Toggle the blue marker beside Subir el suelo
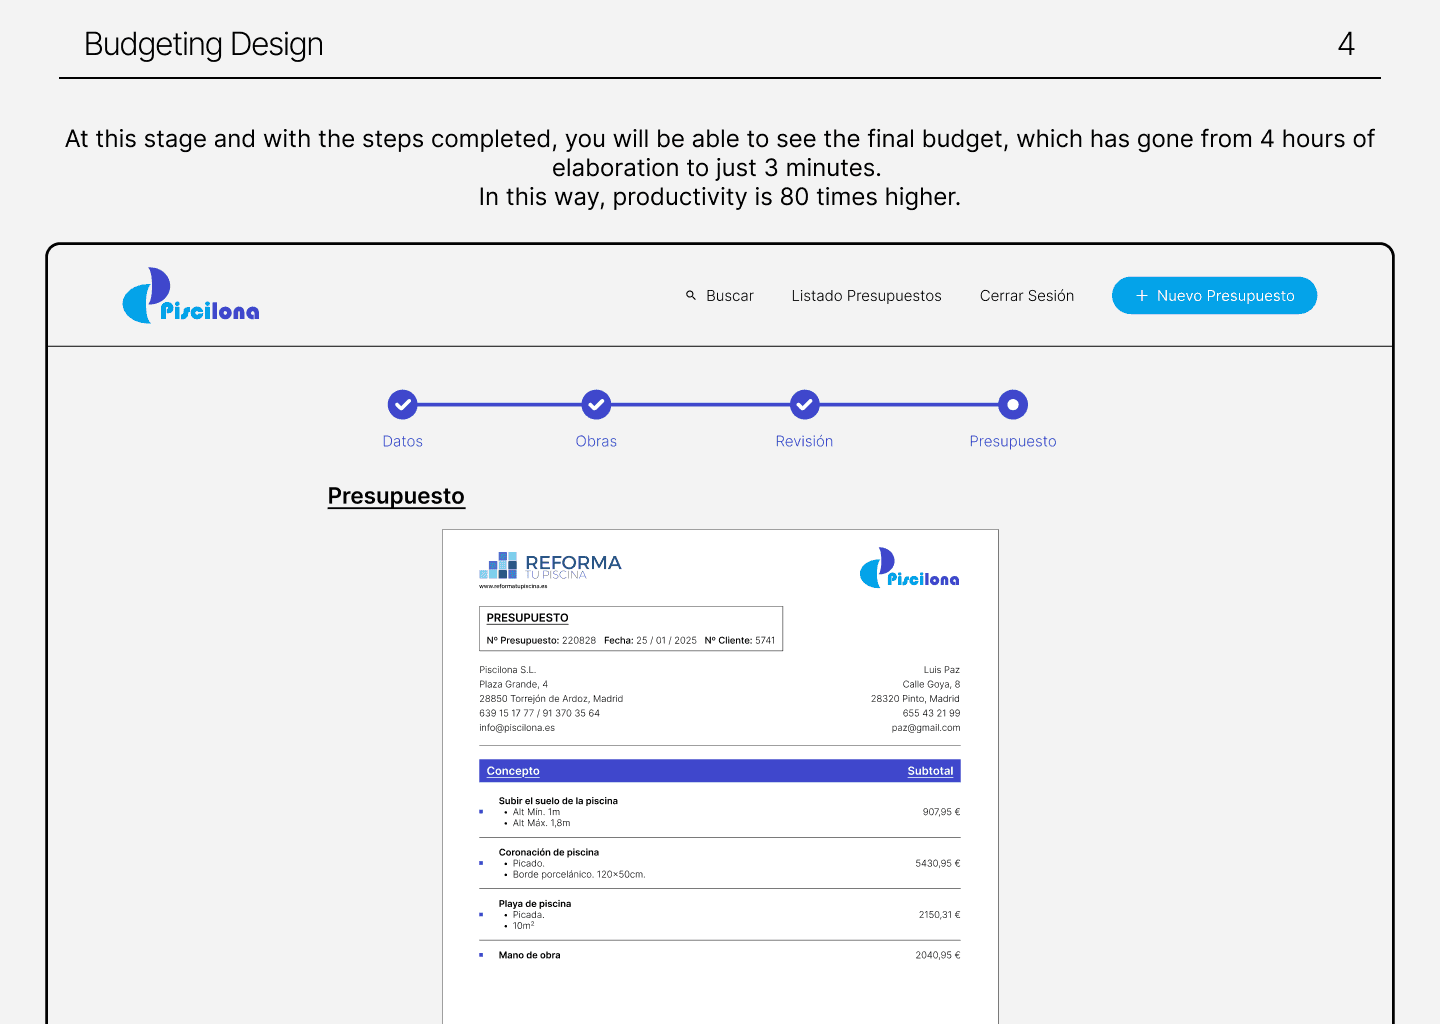This screenshot has height=1024, width=1440. 481,812
